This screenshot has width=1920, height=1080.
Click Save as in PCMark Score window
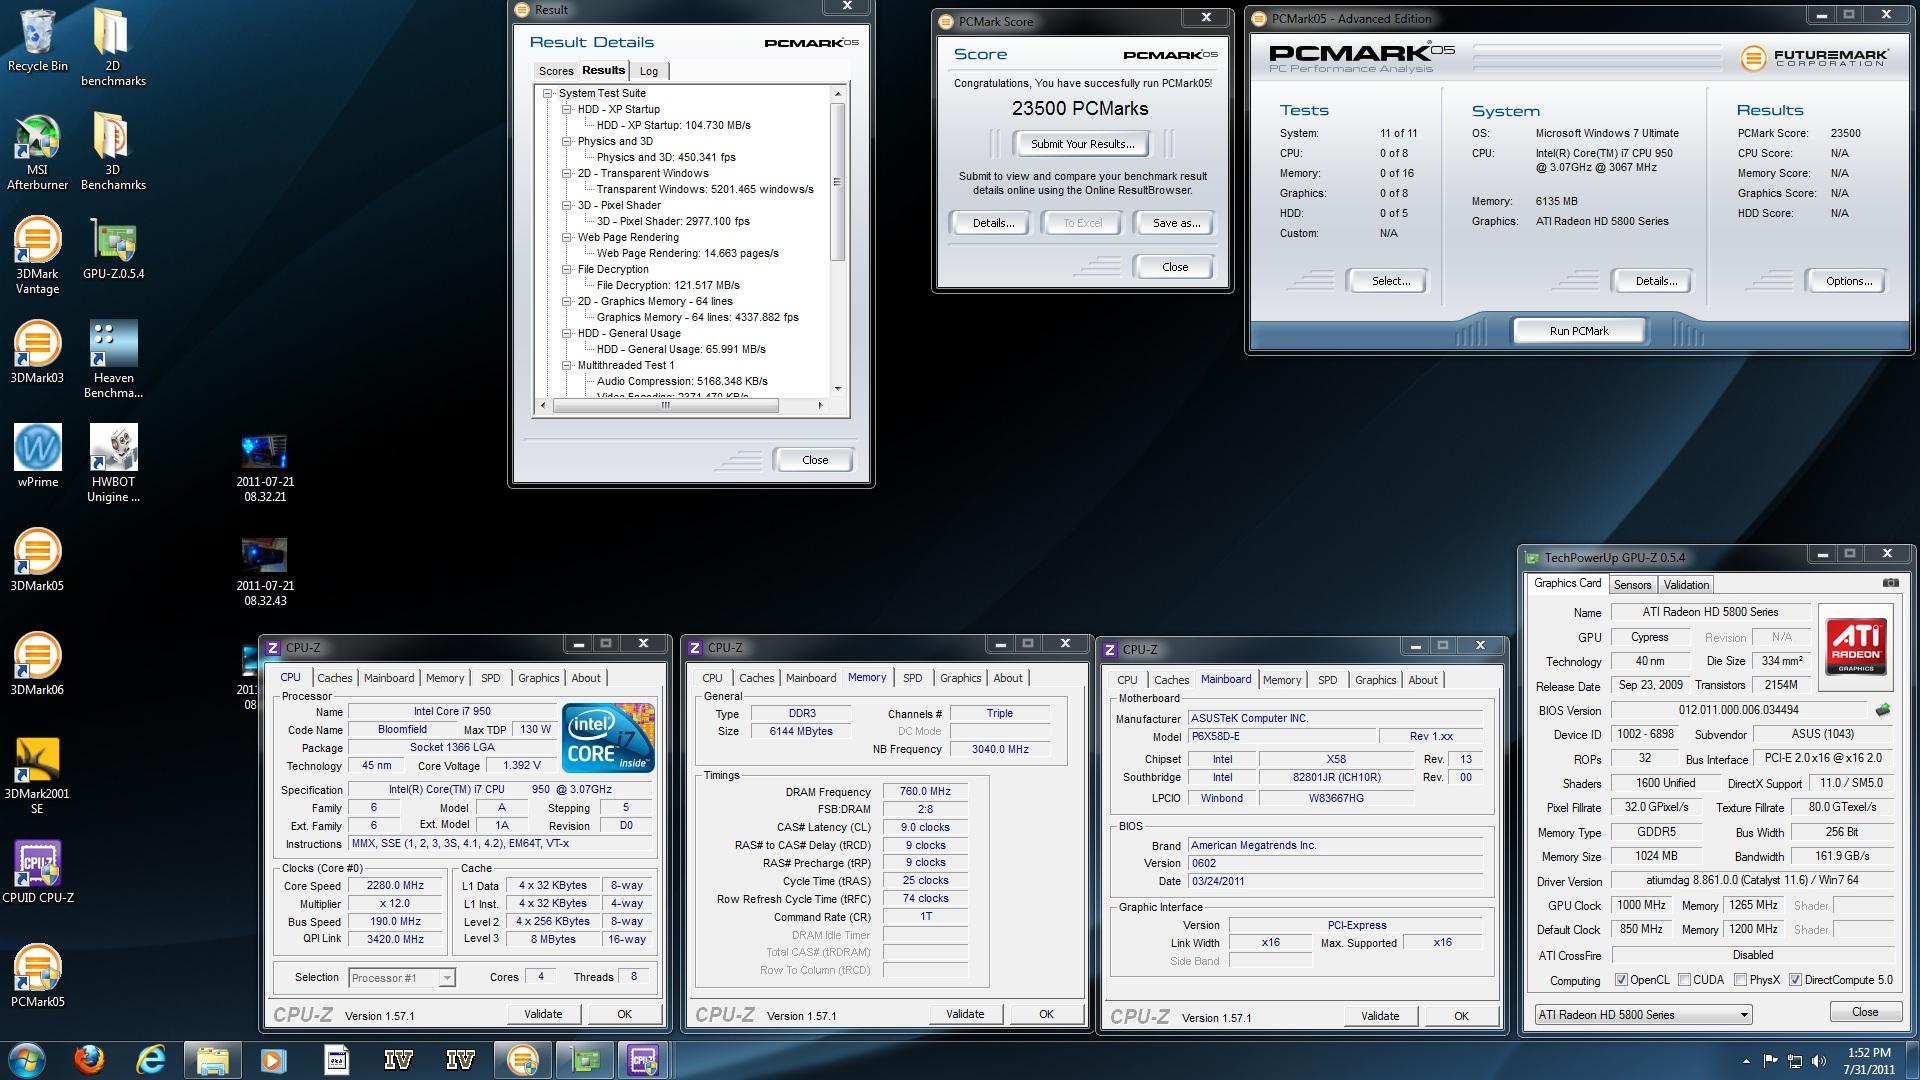[1176, 223]
